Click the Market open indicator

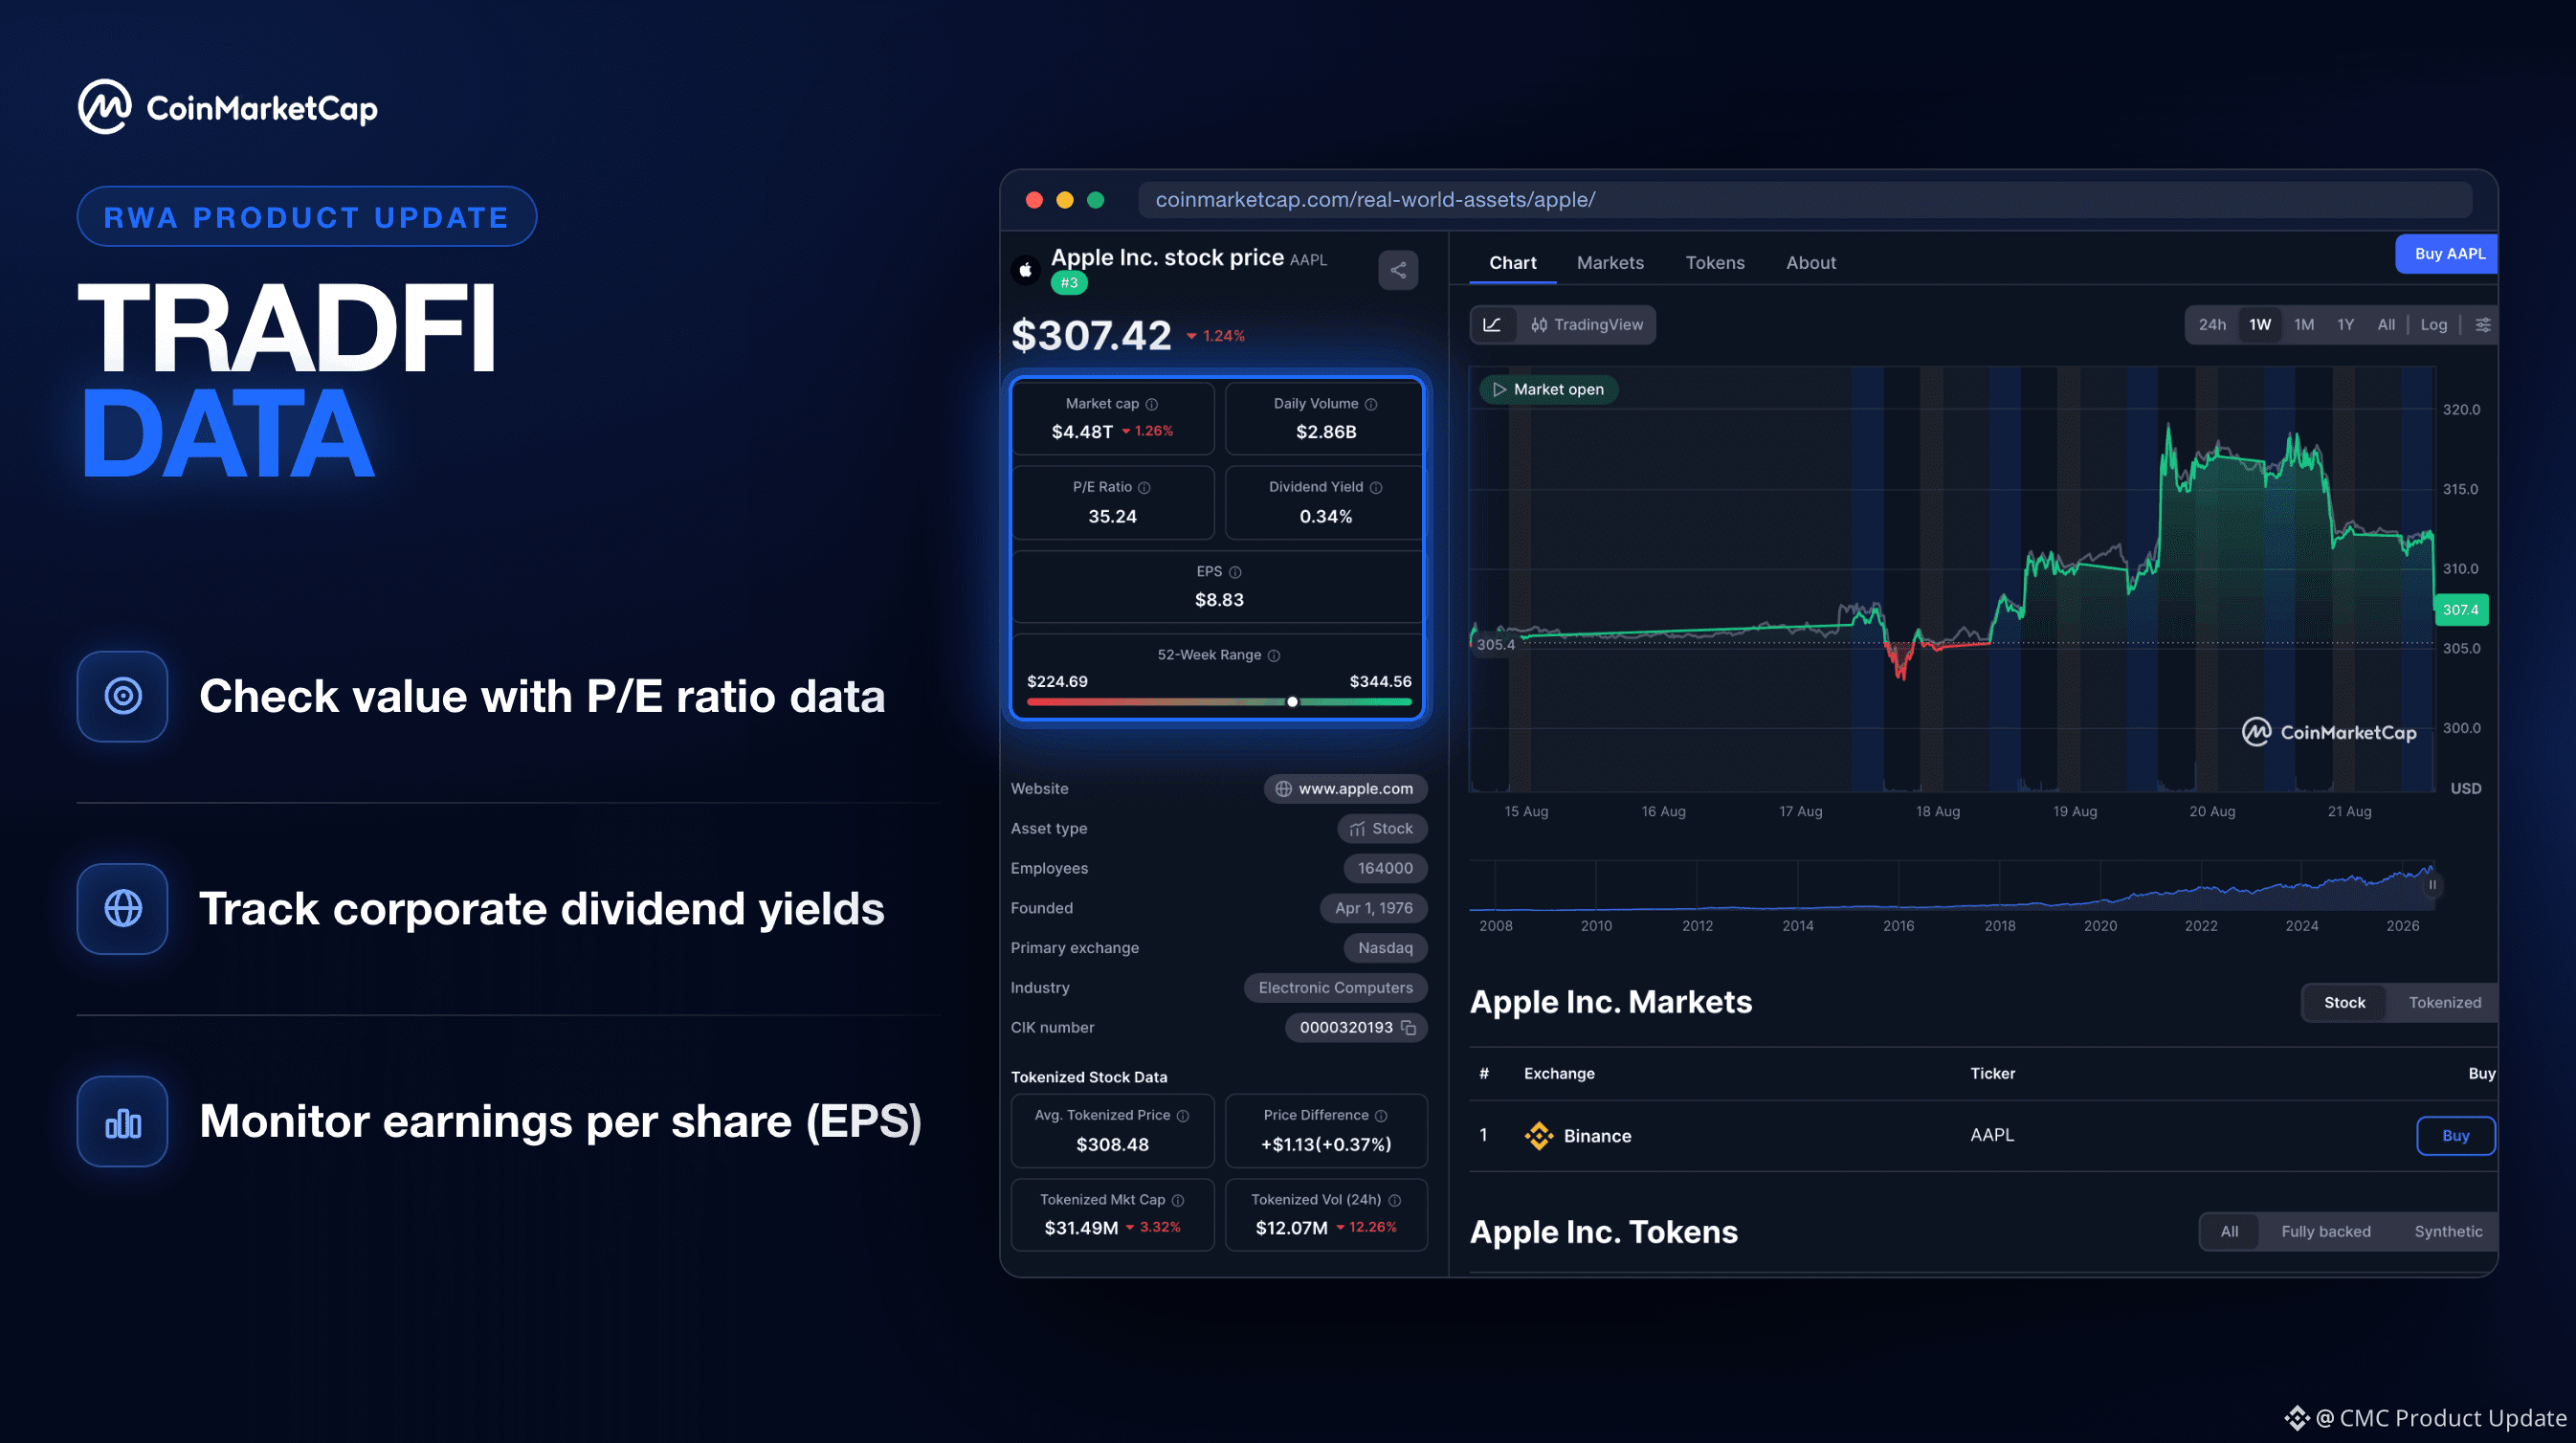[x=1548, y=390]
